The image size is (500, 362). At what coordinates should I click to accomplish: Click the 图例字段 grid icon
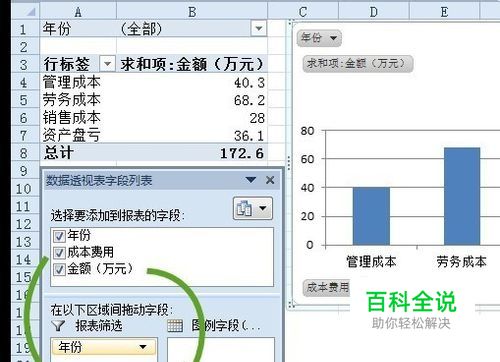pyautogui.click(x=175, y=326)
